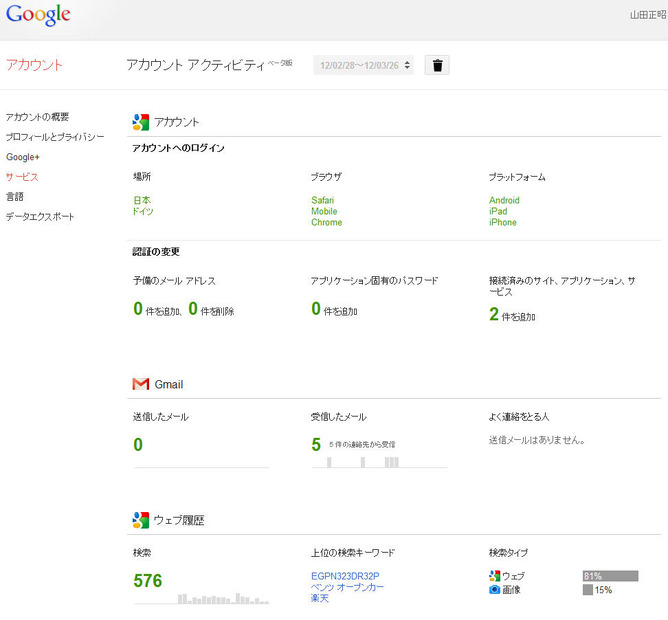Open 言語 settings in sidebar

(14, 196)
